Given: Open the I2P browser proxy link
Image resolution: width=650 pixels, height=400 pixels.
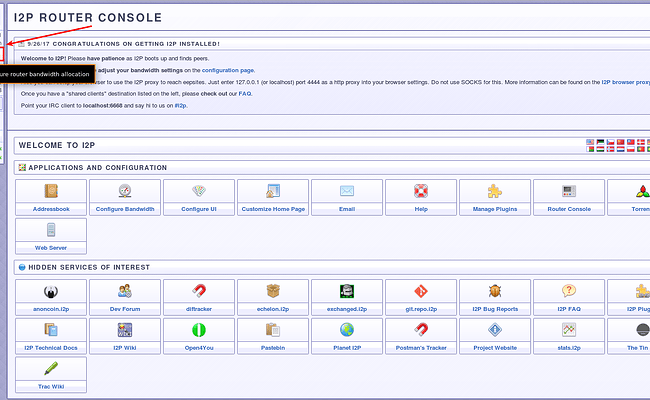Looking at the screenshot, I should pyautogui.click(x=626, y=82).
